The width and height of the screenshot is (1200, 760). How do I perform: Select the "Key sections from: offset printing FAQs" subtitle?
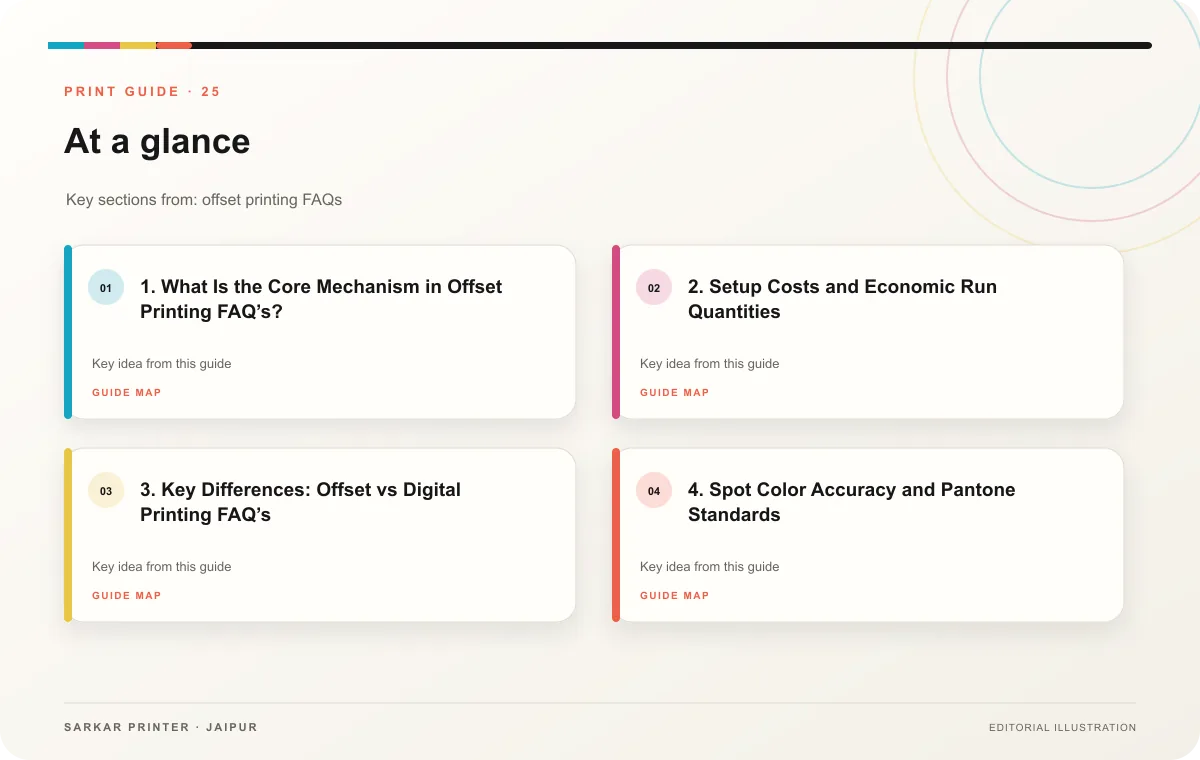[x=204, y=200]
